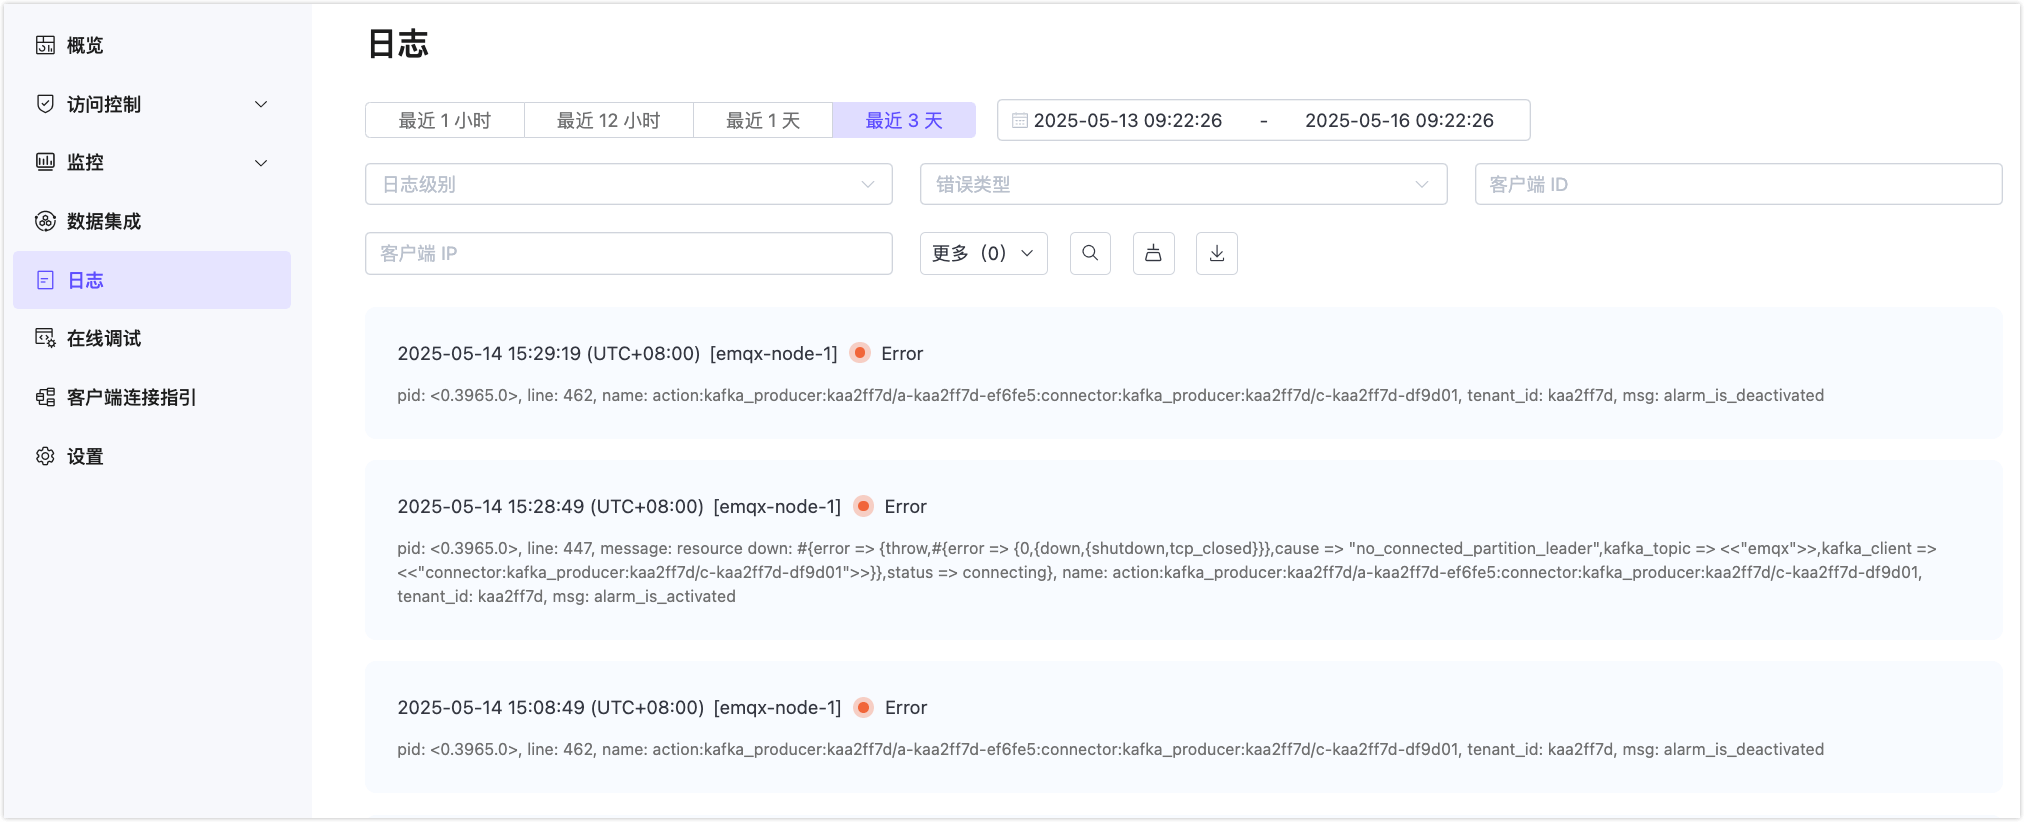This screenshot has width=2024, height=822.
Task: Click the calendar icon in date range
Action: click(x=1019, y=121)
